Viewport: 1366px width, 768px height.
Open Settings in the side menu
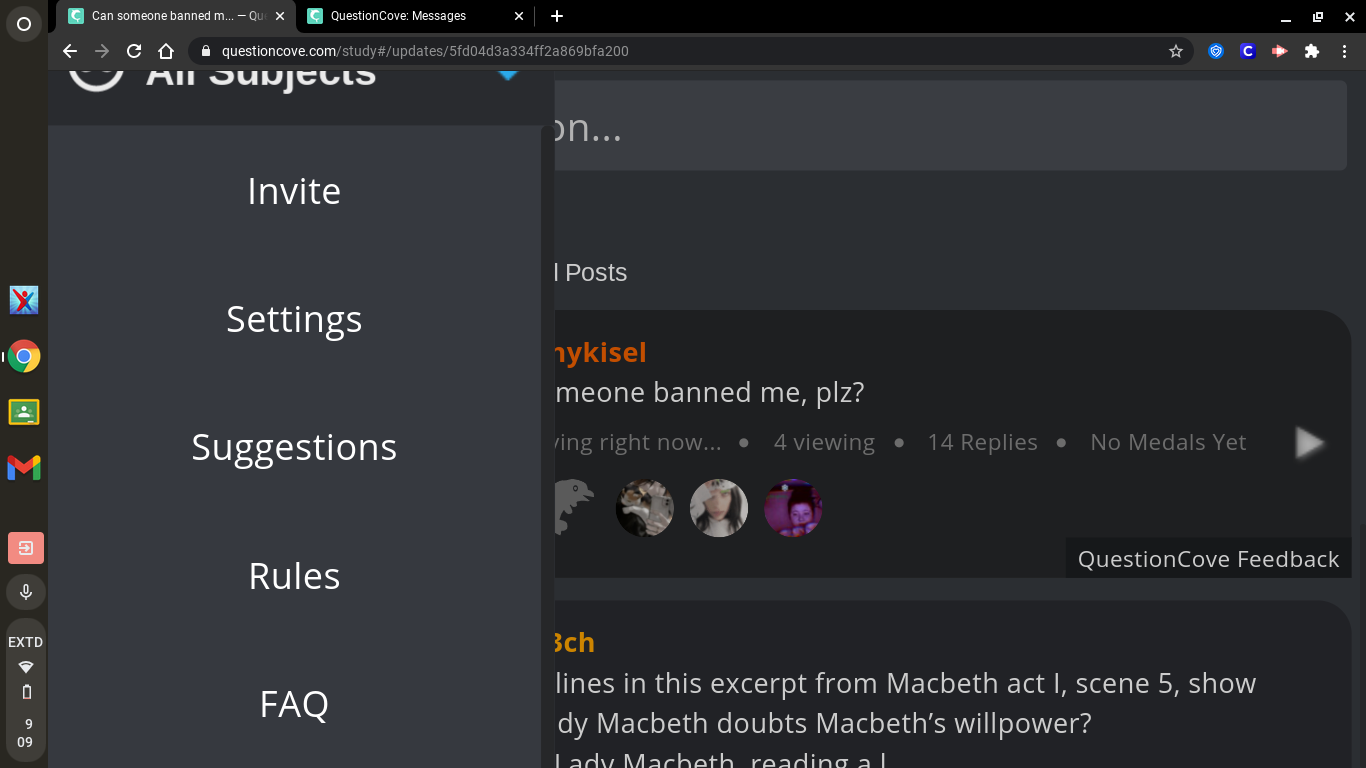pyautogui.click(x=294, y=319)
